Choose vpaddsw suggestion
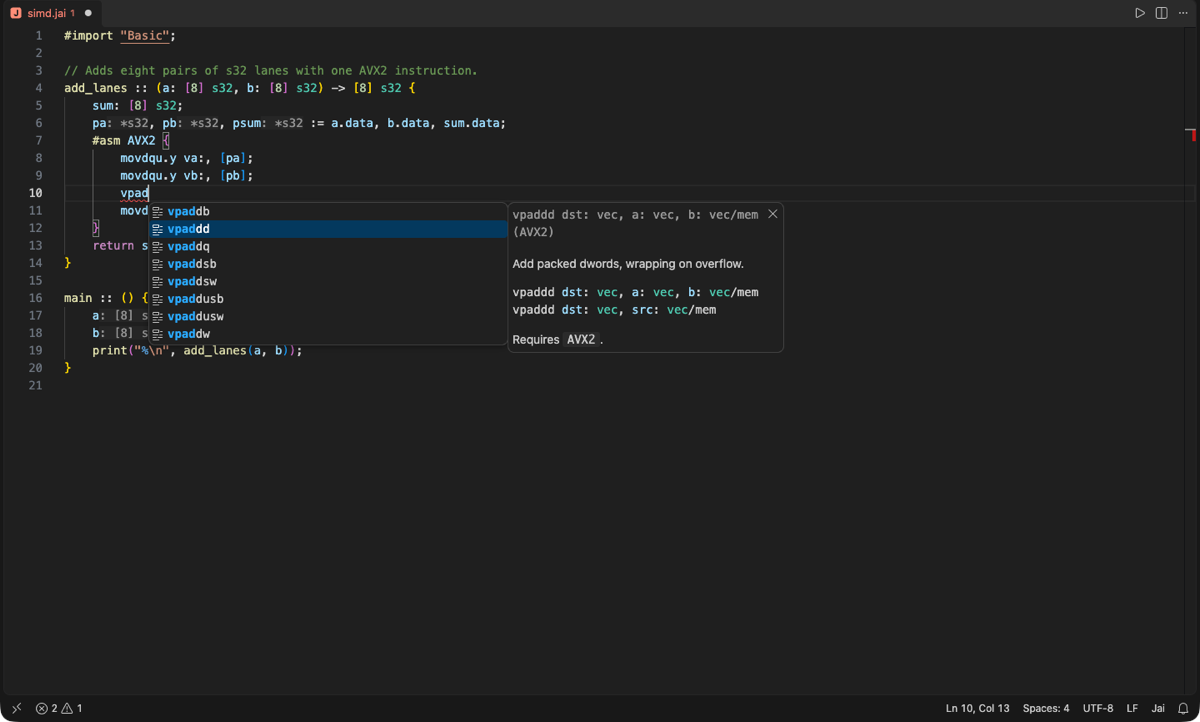The width and height of the screenshot is (1200, 722). click(x=329, y=281)
